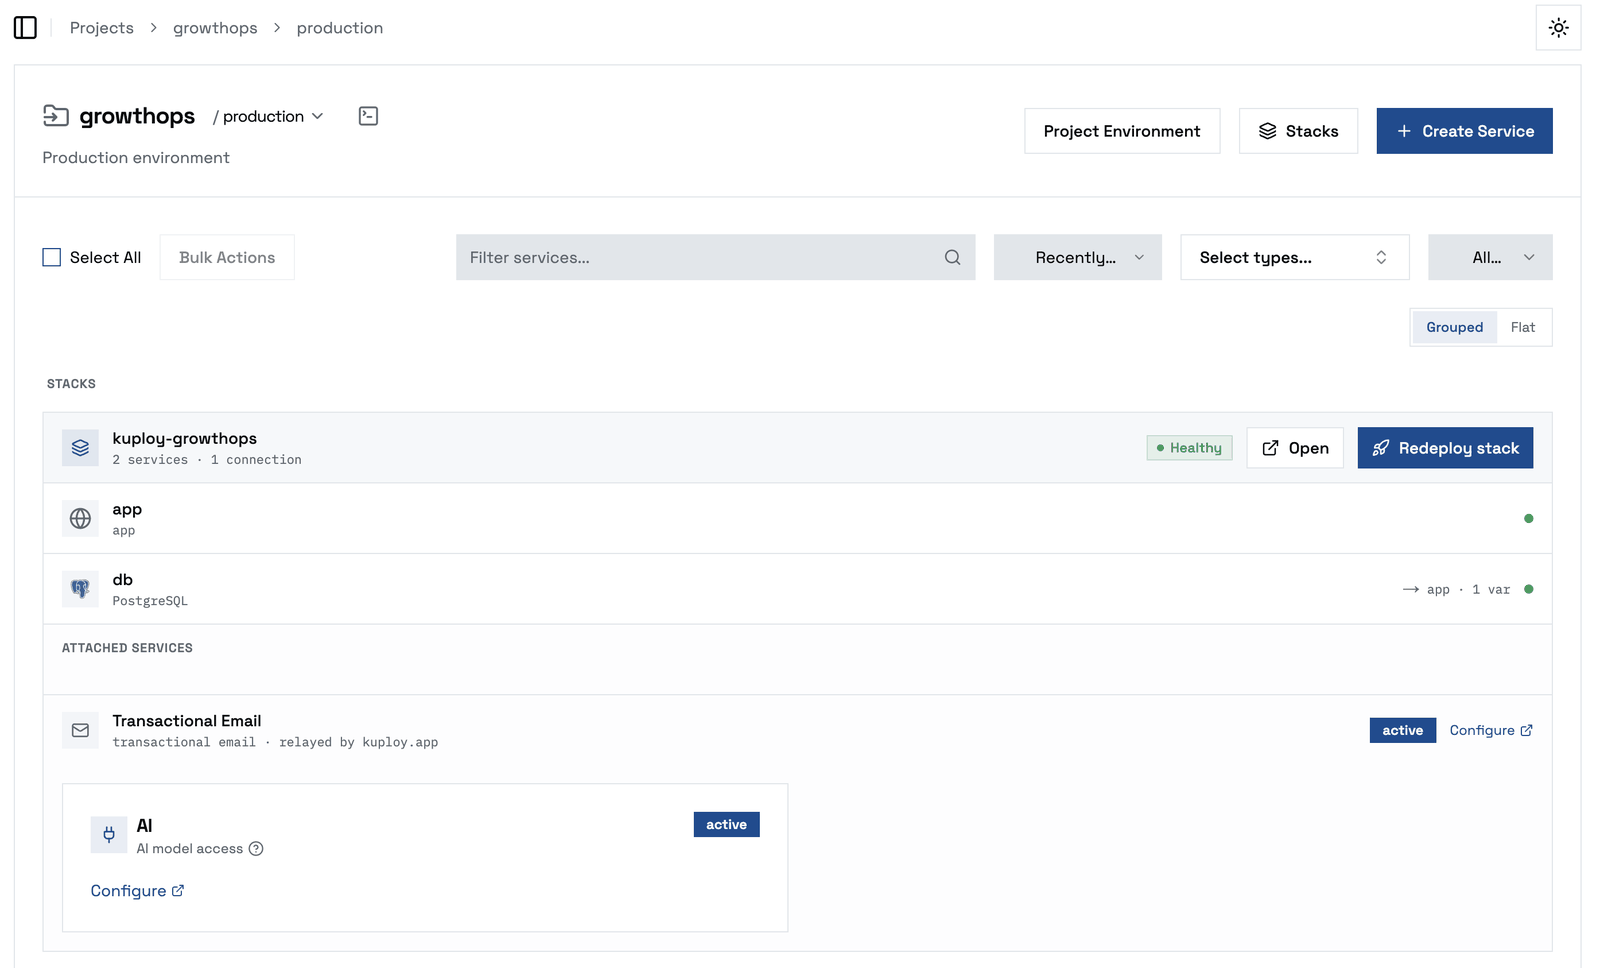This screenshot has height=968, width=1600.
Task: Click the envelope icon for Transactional Email
Action: click(80, 731)
